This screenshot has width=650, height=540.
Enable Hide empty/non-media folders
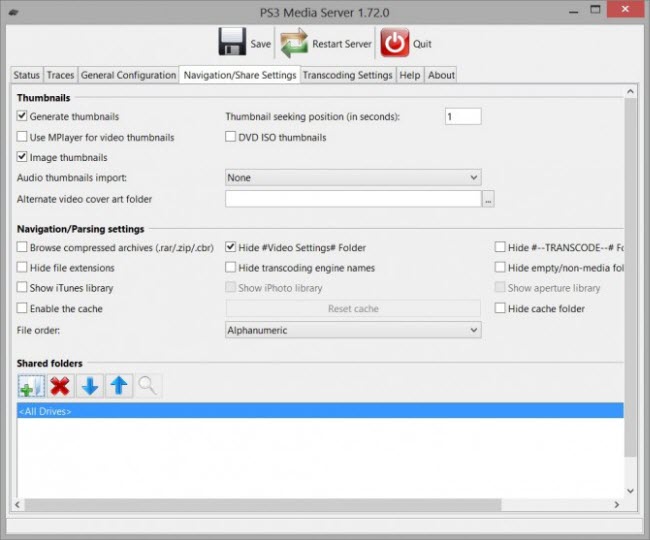click(x=500, y=267)
